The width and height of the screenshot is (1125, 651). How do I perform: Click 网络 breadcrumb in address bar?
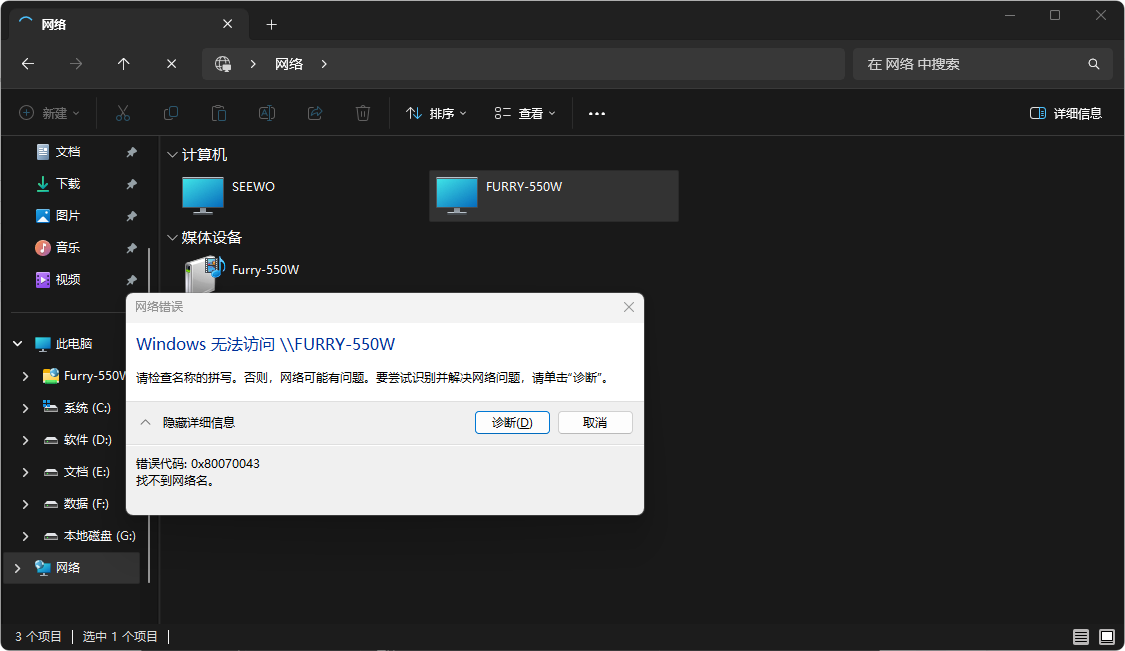tap(289, 64)
